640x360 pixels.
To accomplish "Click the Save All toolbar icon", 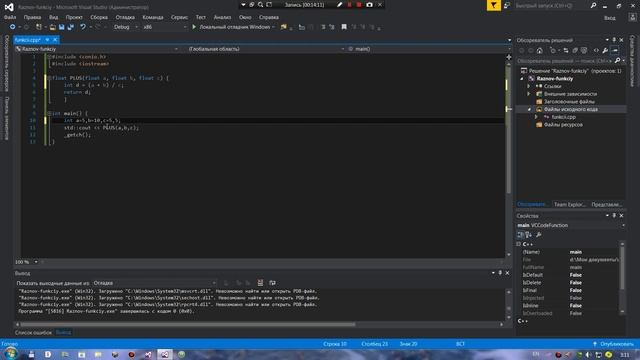I will (71, 27).
